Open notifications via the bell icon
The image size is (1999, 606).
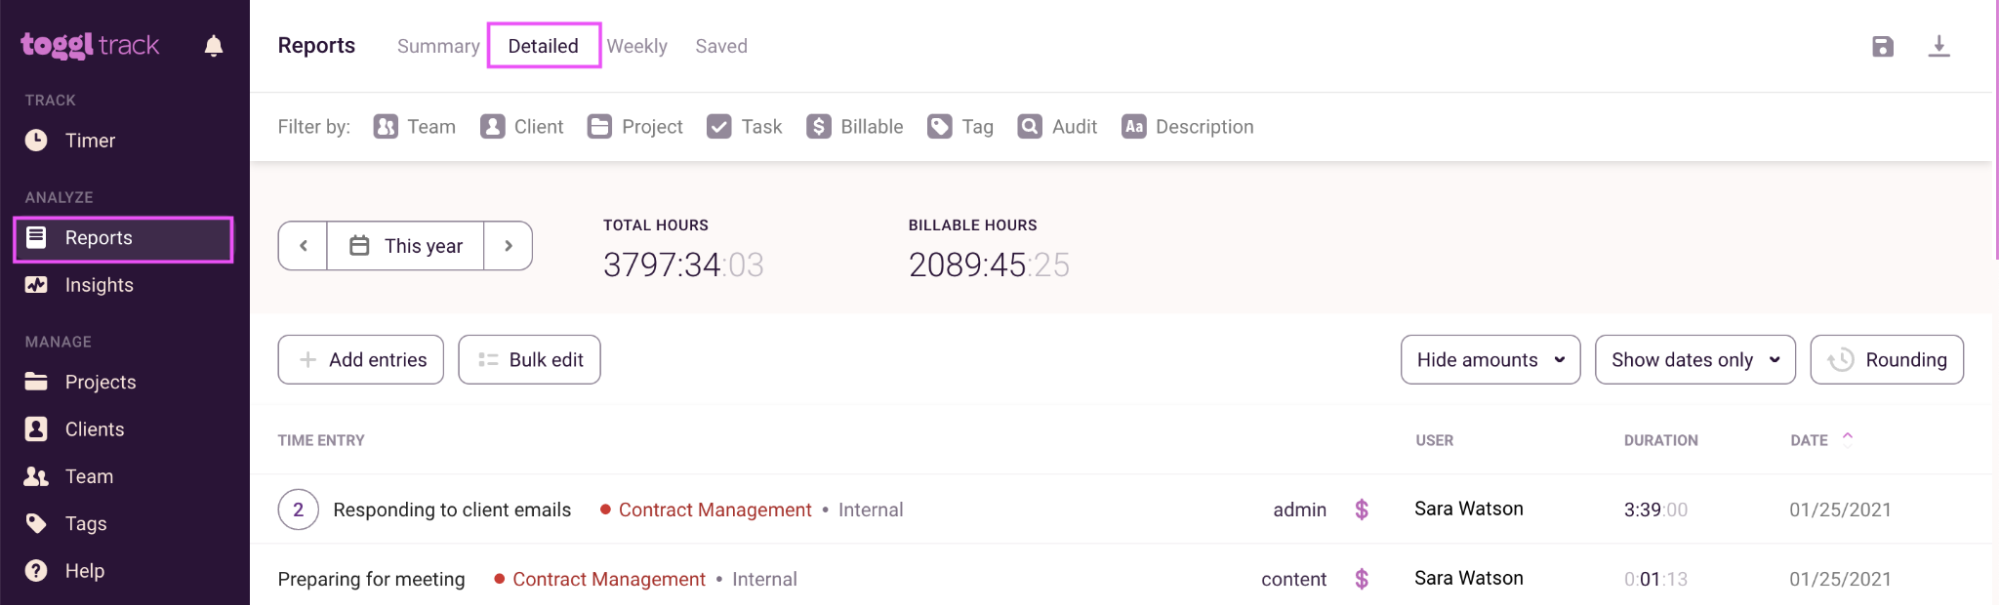pos(213,45)
